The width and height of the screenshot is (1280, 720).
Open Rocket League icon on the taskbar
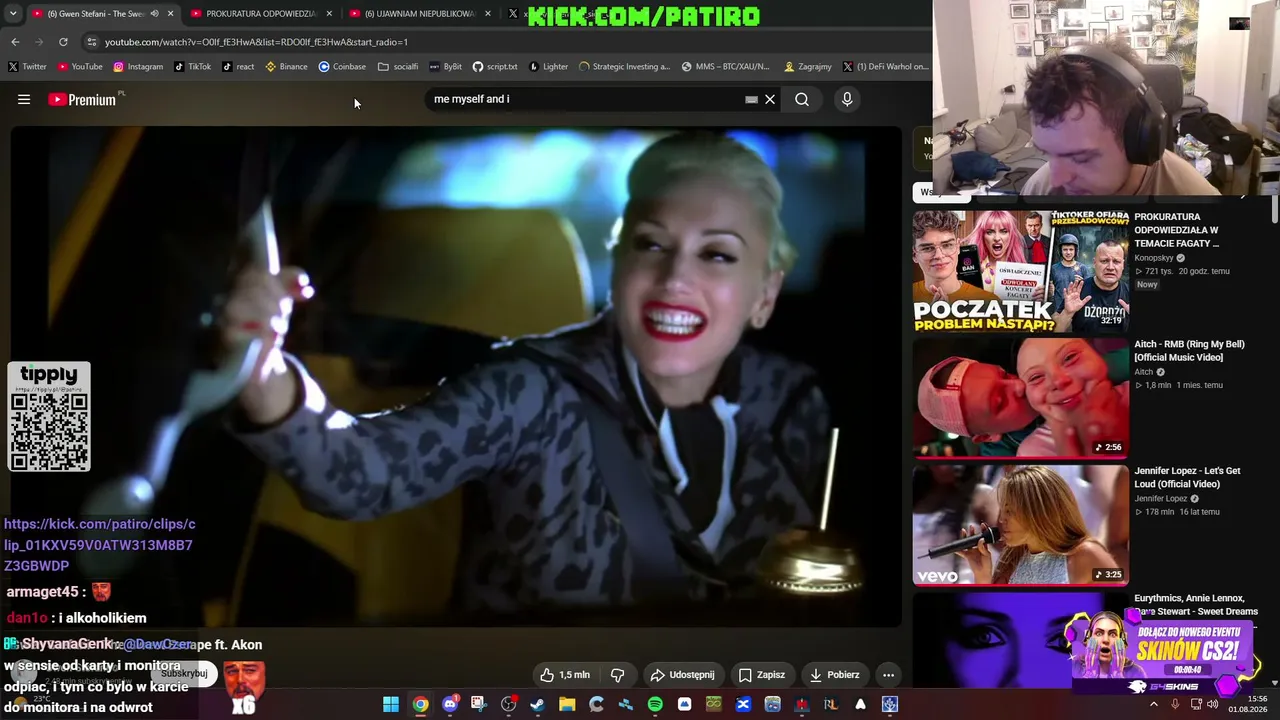point(831,704)
